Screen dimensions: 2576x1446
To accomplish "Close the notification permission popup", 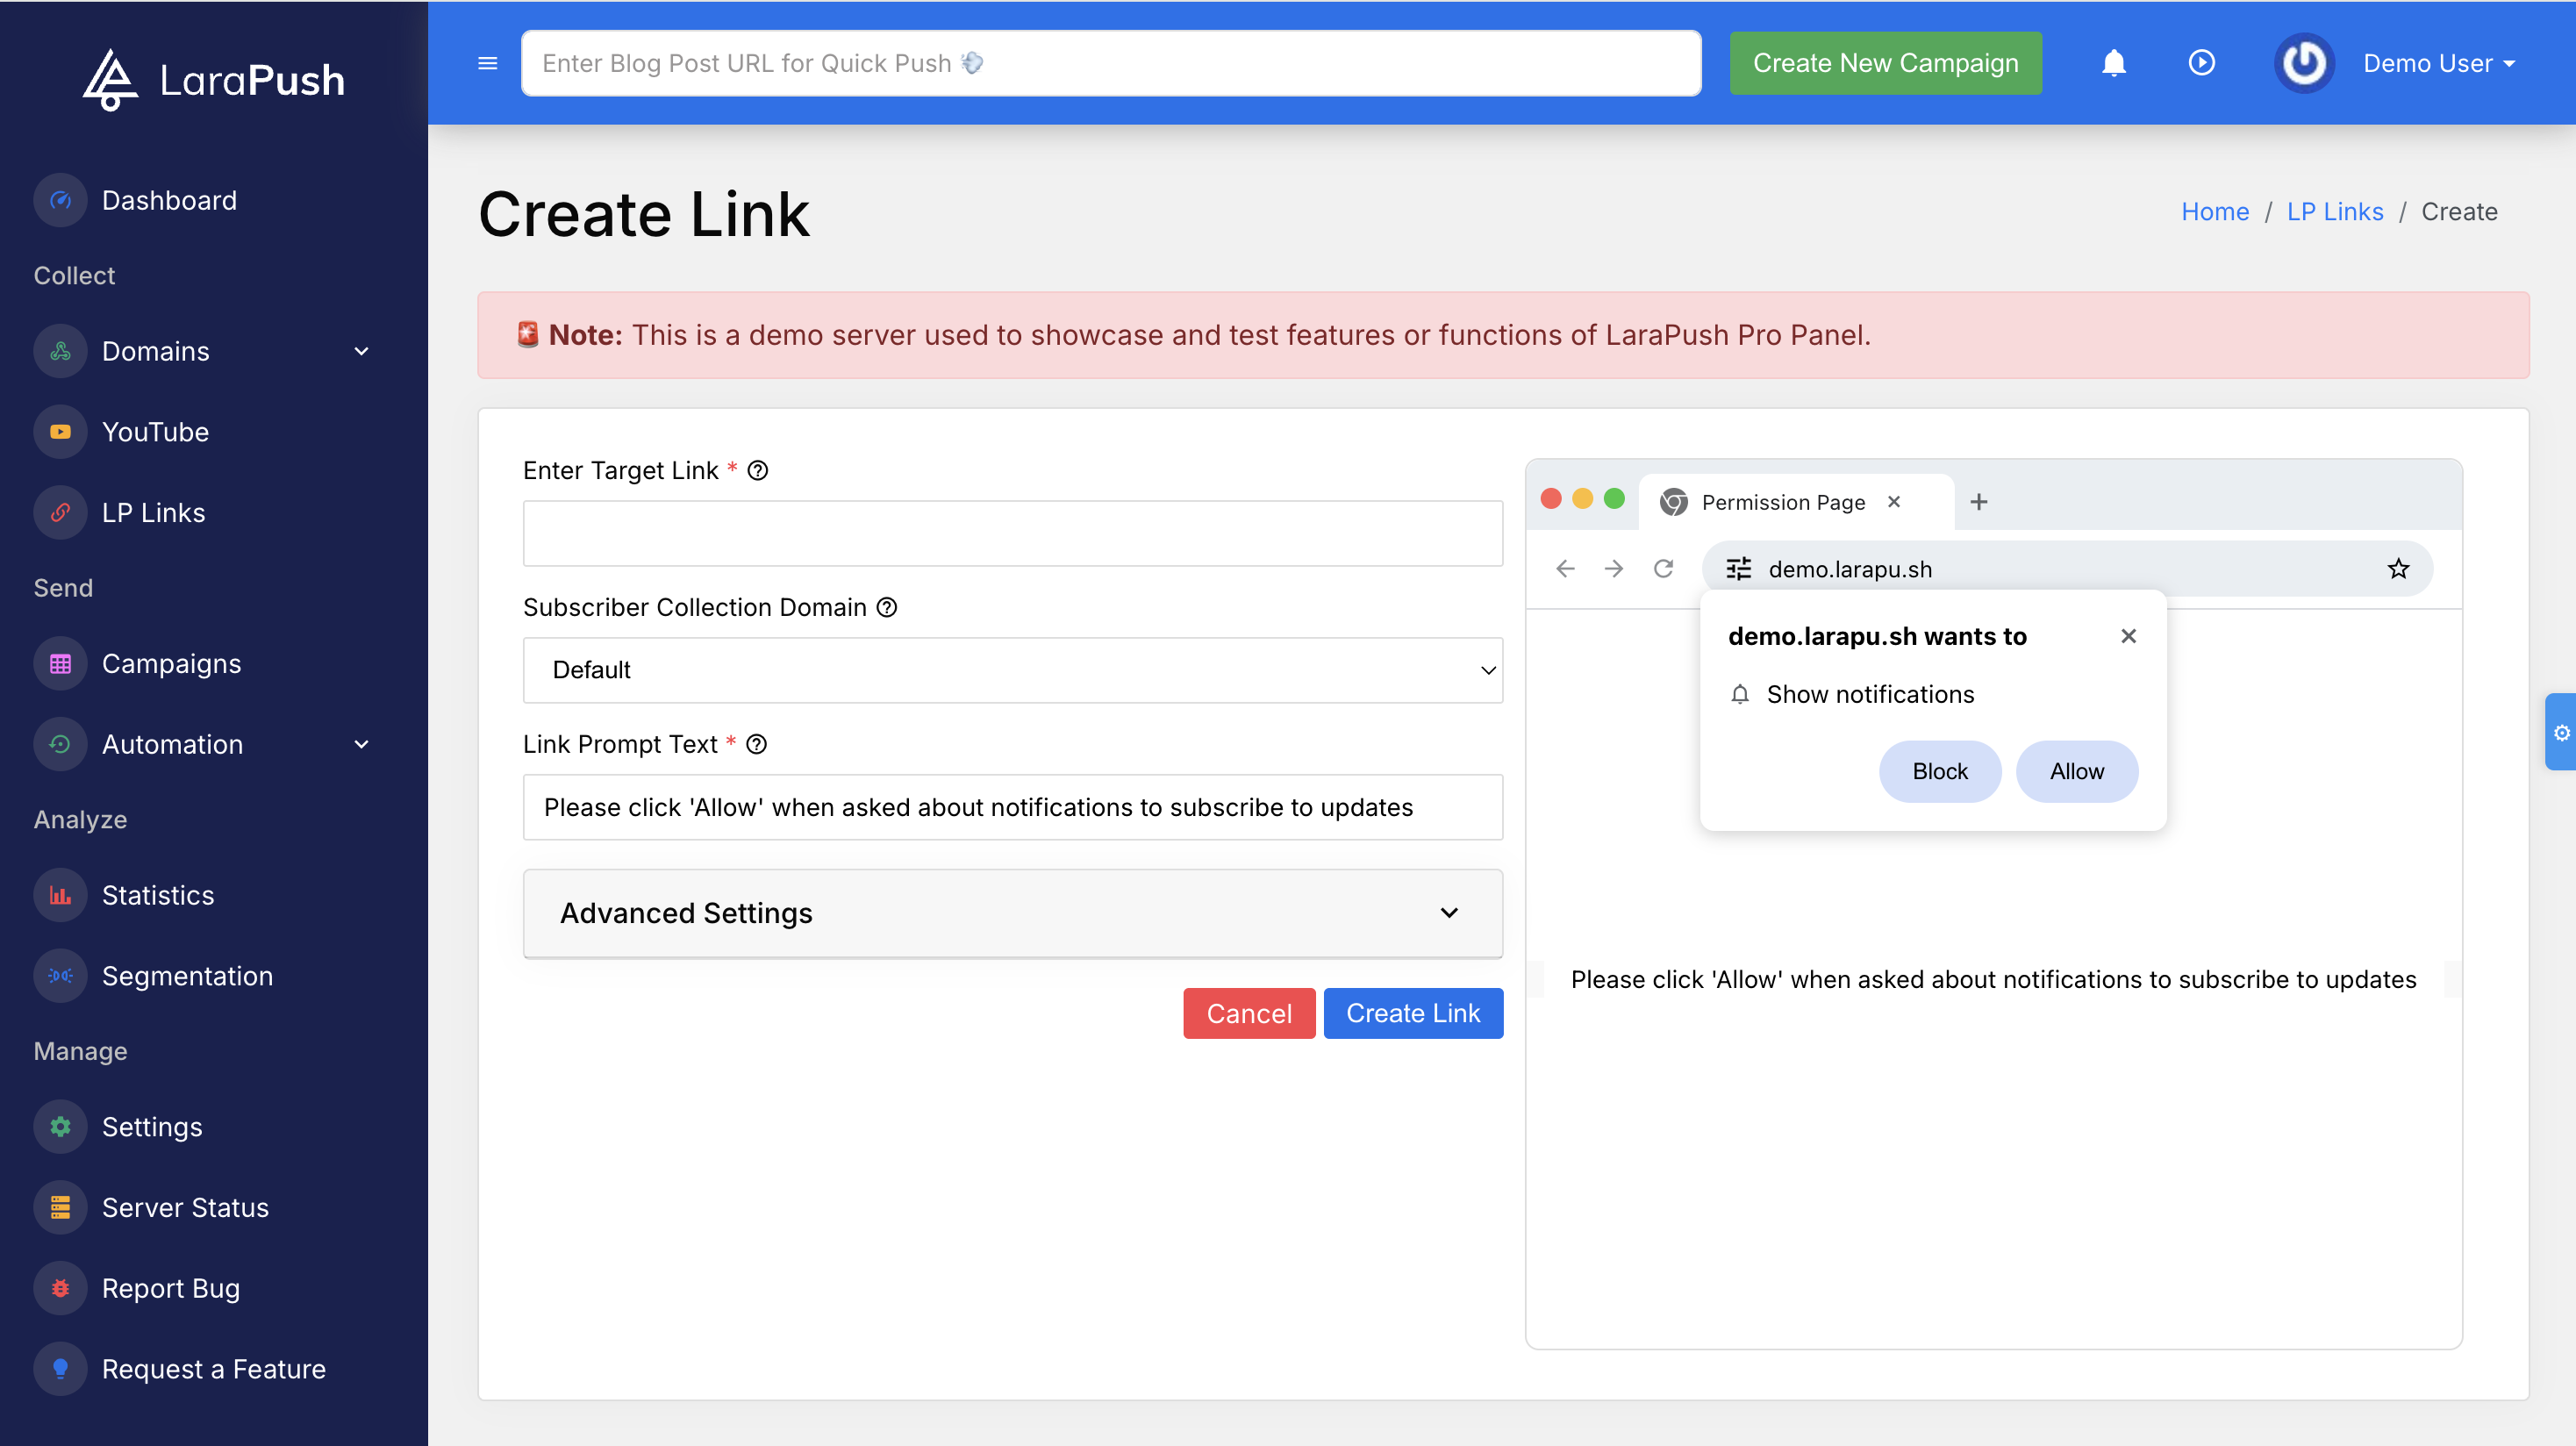I will click(x=2128, y=636).
